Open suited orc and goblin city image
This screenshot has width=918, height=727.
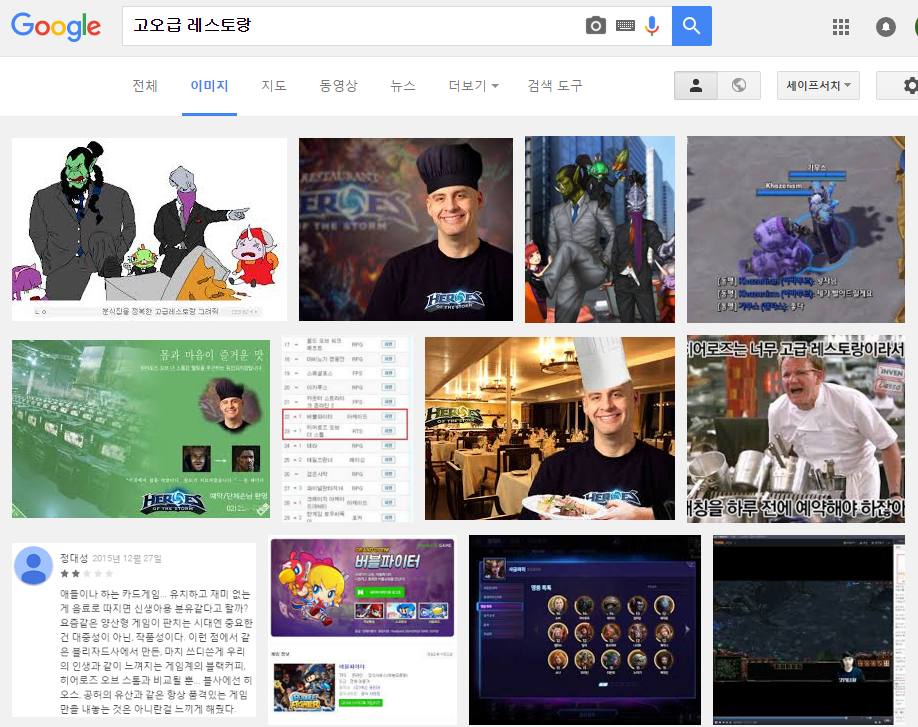click(x=600, y=229)
